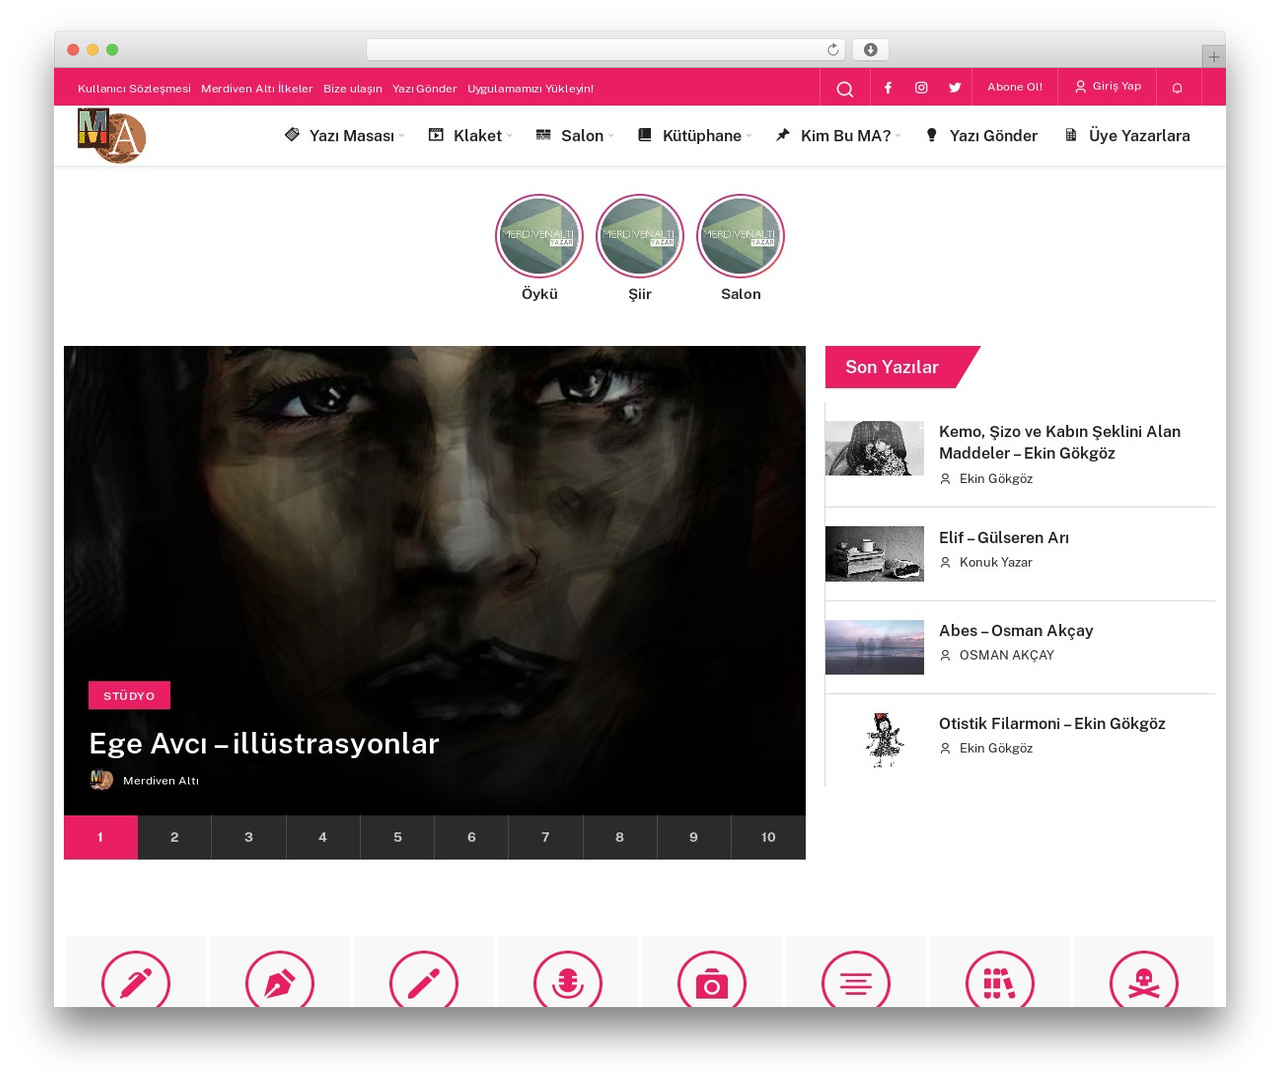Open the Ege Avcı – illüstrasyonlar headline
The height and width of the screenshot is (1084, 1280).
[264, 743]
